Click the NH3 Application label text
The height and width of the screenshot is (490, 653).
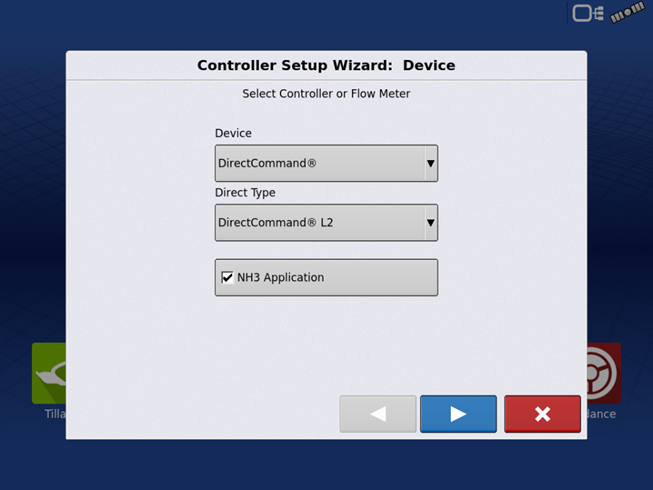point(280,277)
